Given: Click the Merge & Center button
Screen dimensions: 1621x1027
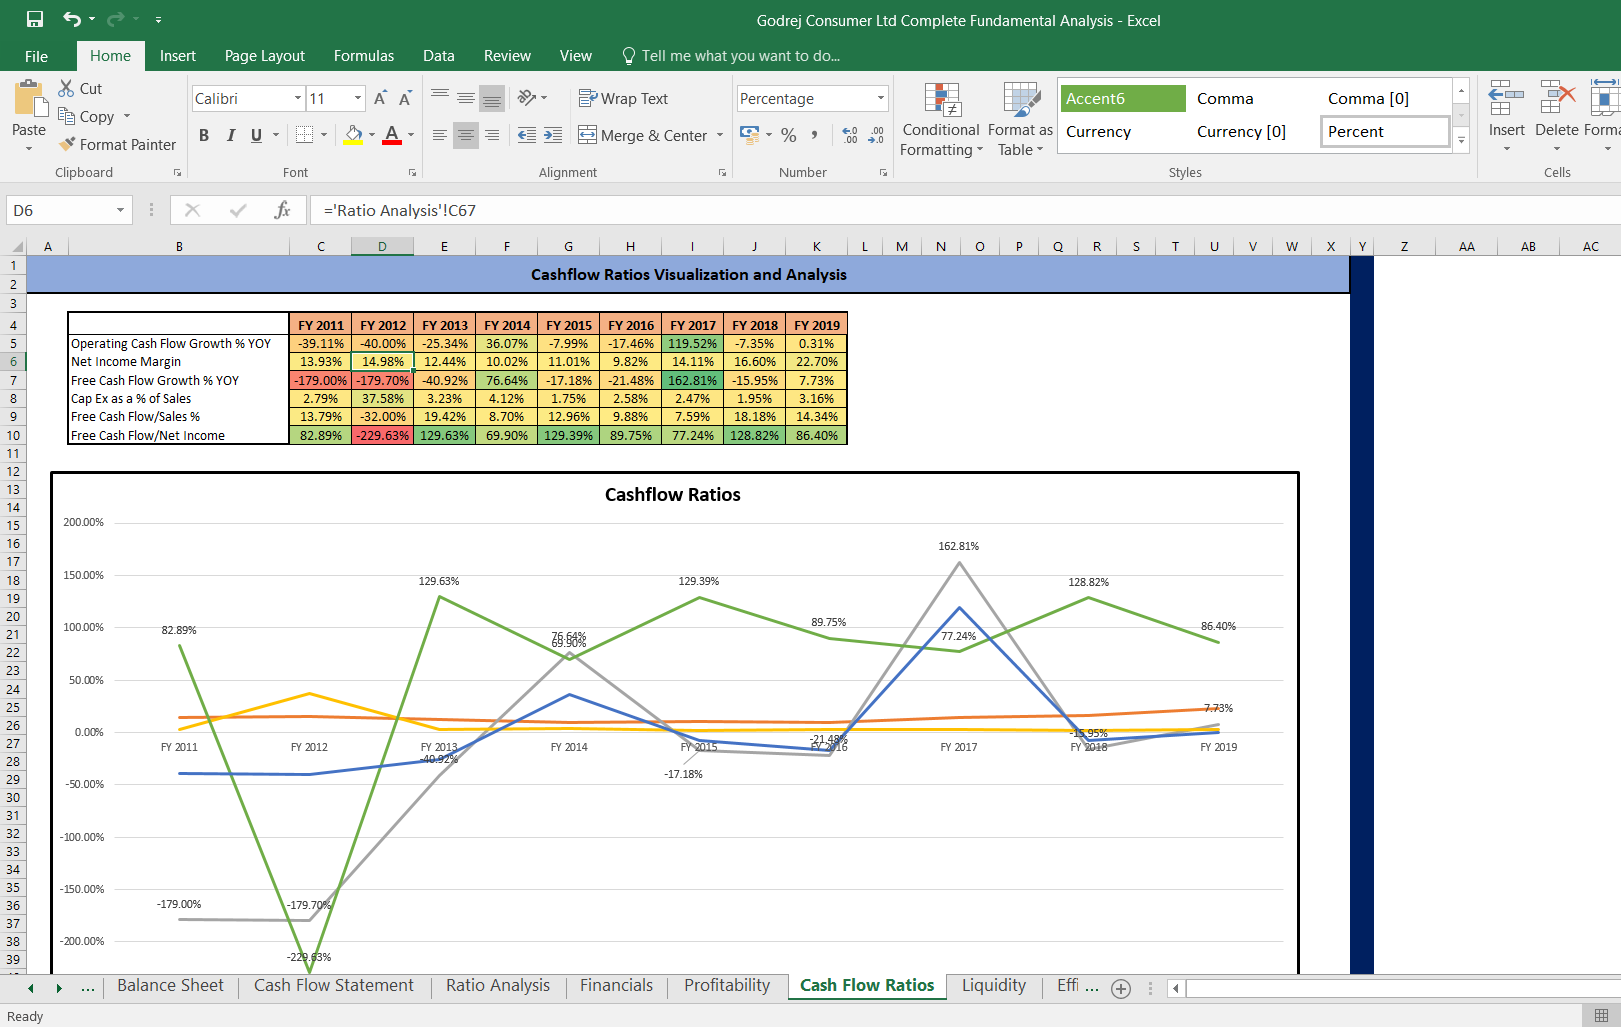Looking at the screenshot, I should (643, 135).
